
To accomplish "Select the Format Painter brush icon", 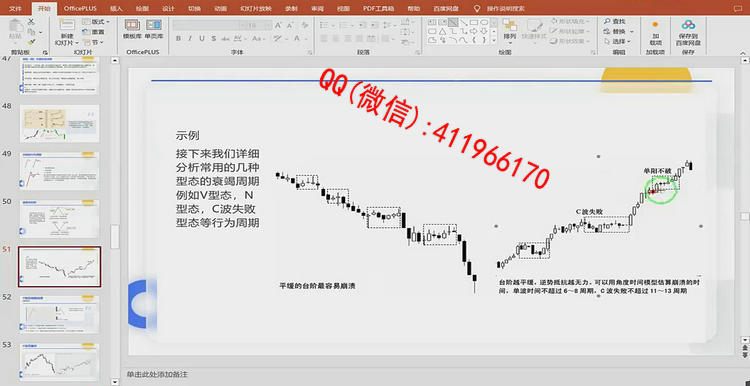I will [31, 43].
